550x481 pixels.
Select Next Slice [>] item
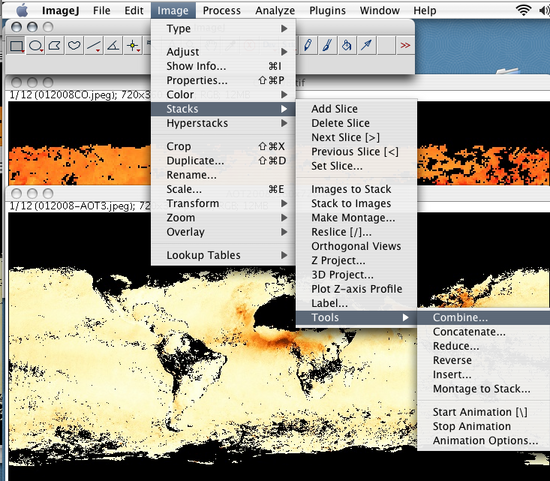click(x=356, y=138)
